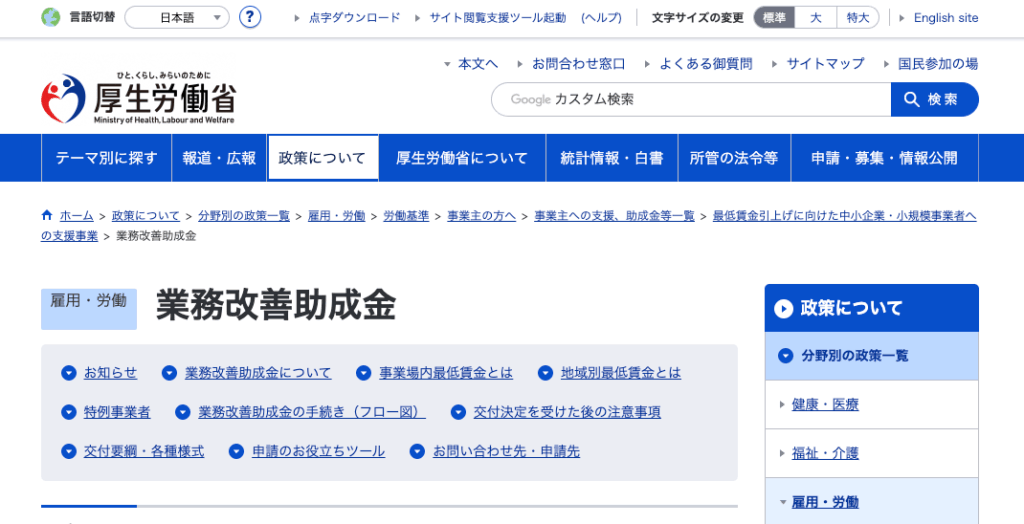Screen dimensions: 1024x524
Task: Set text size to 大
Action: [x=816, y=18]
